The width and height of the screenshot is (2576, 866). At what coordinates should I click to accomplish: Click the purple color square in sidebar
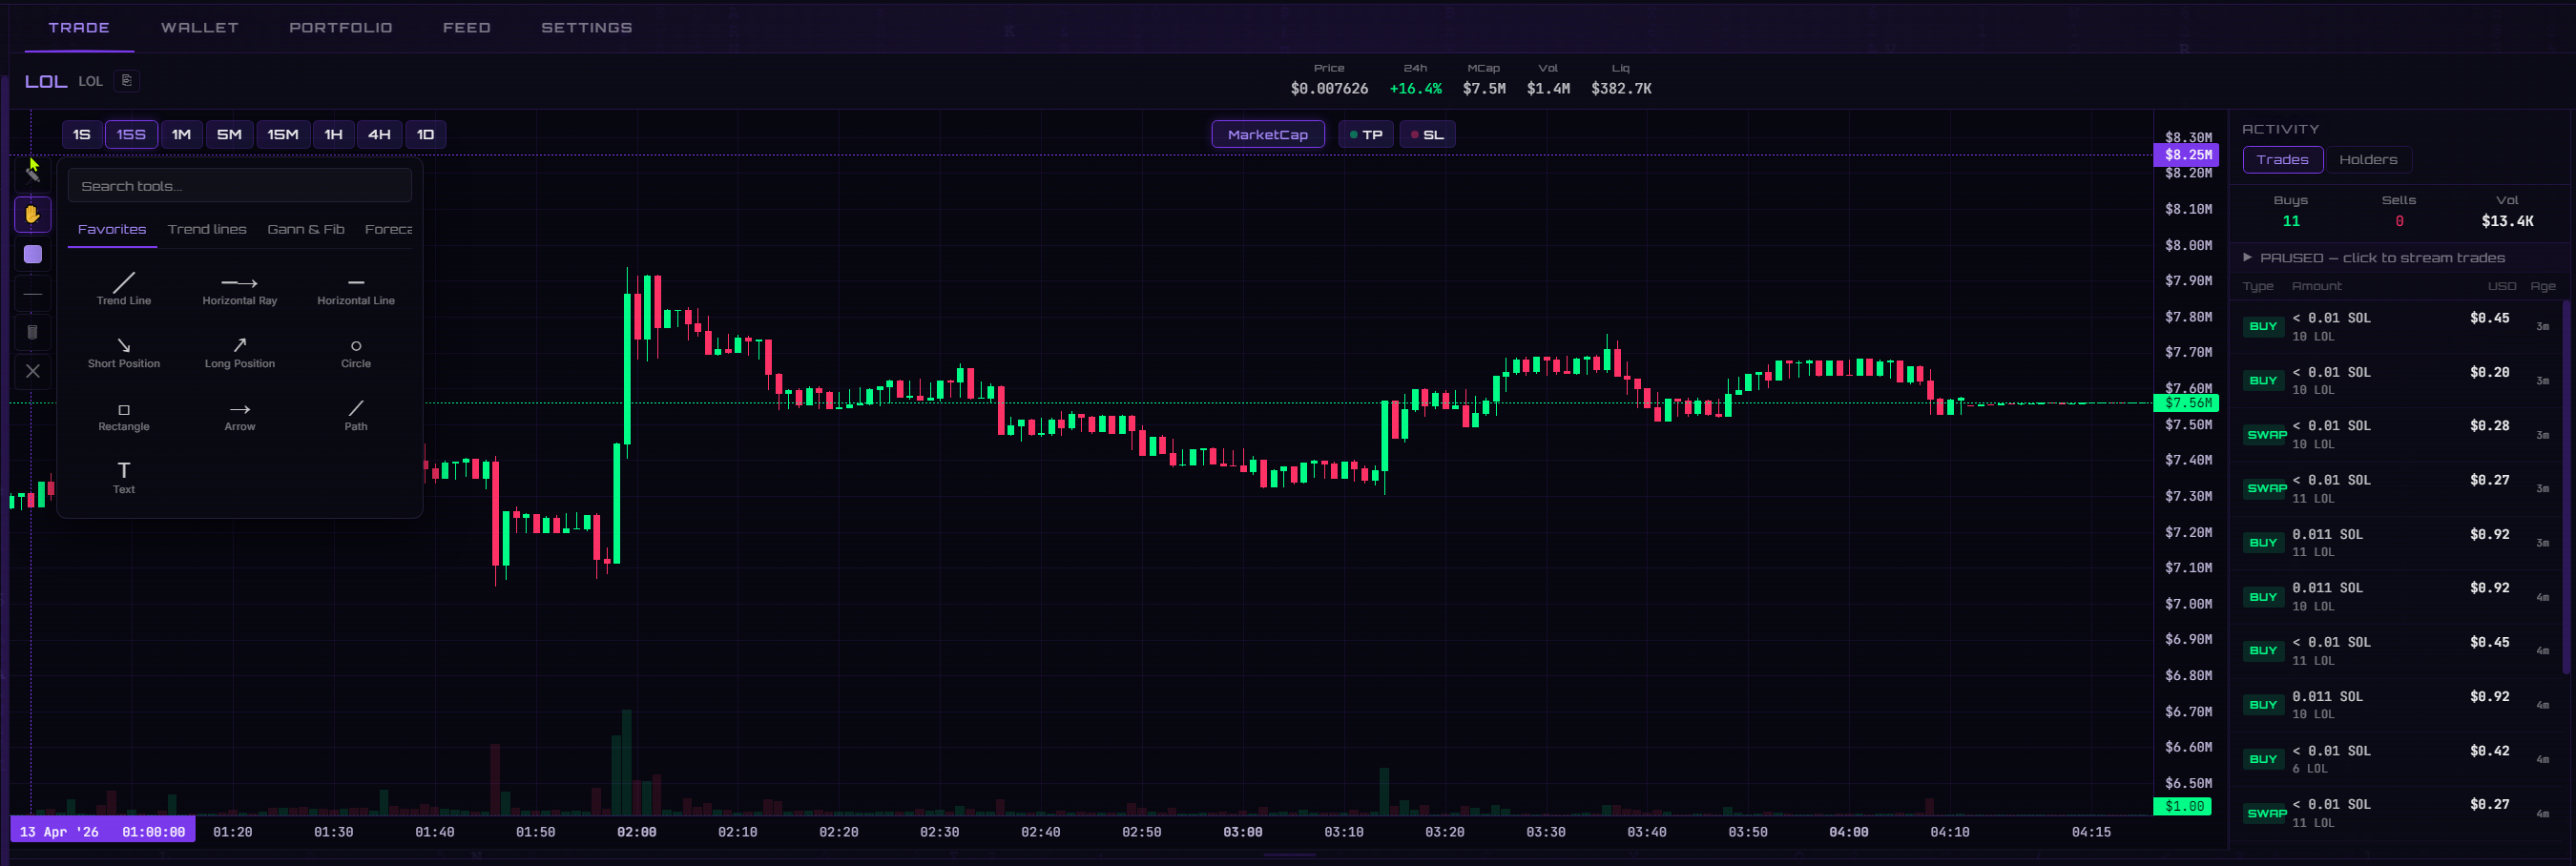tap(33, 254)
